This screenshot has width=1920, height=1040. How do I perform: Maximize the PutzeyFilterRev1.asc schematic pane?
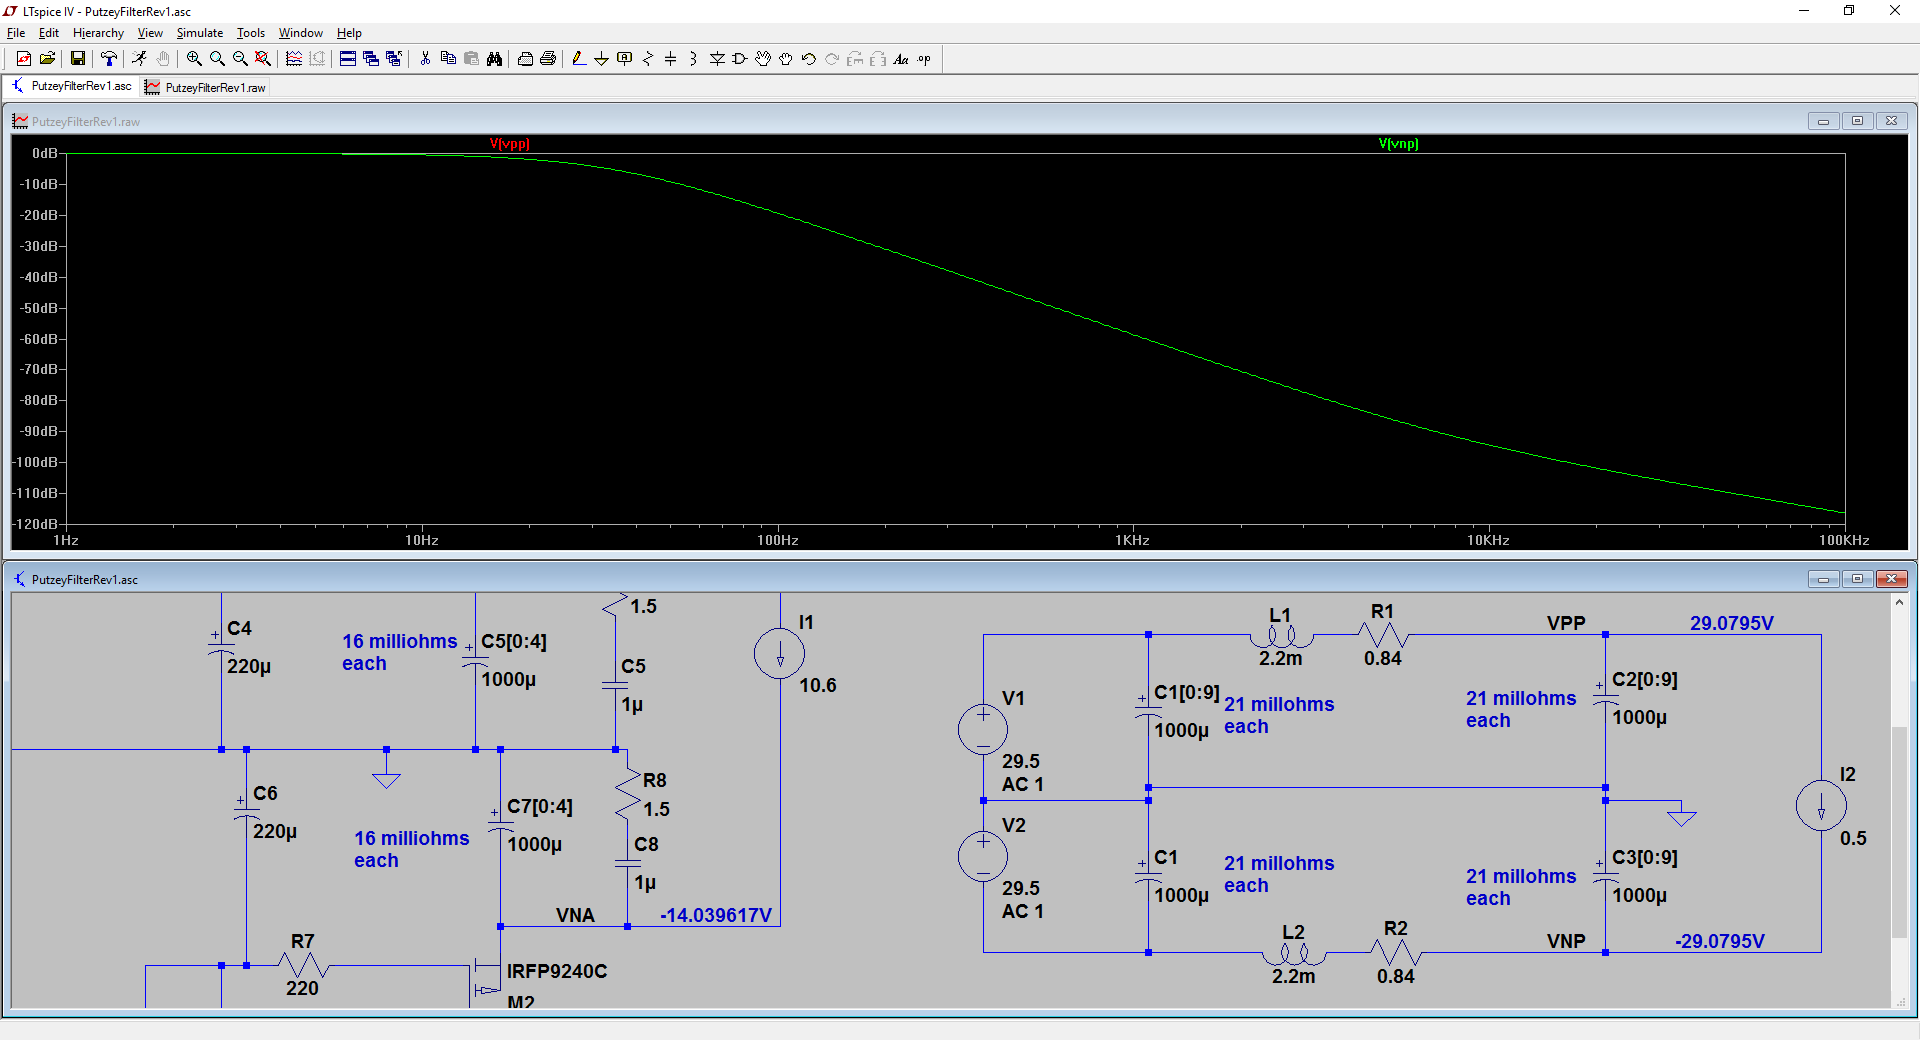(1857, 579)
